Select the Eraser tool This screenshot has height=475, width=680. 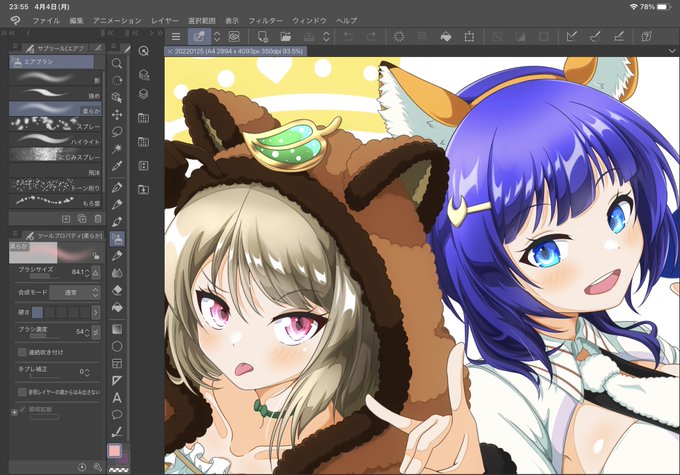[x=117, y=290]
